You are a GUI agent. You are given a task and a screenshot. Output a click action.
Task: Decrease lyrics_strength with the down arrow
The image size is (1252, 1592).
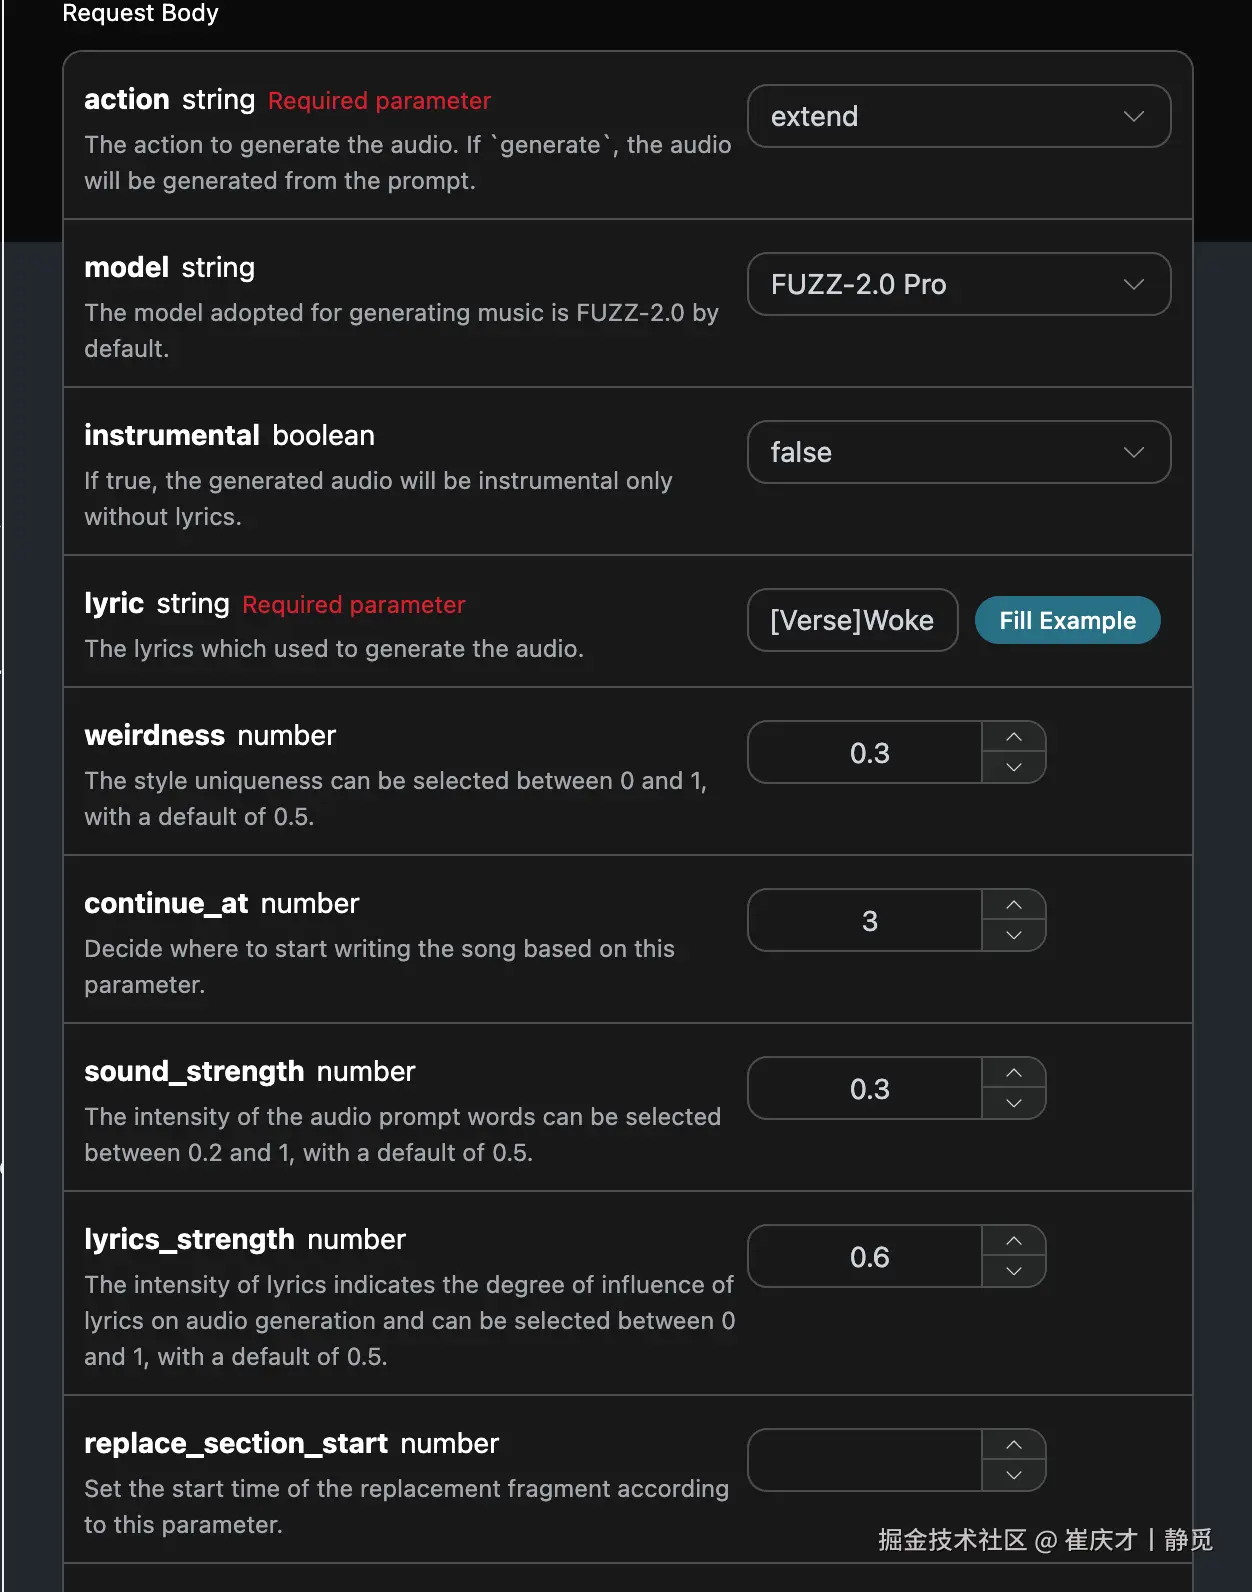tap(1013, 1271)
